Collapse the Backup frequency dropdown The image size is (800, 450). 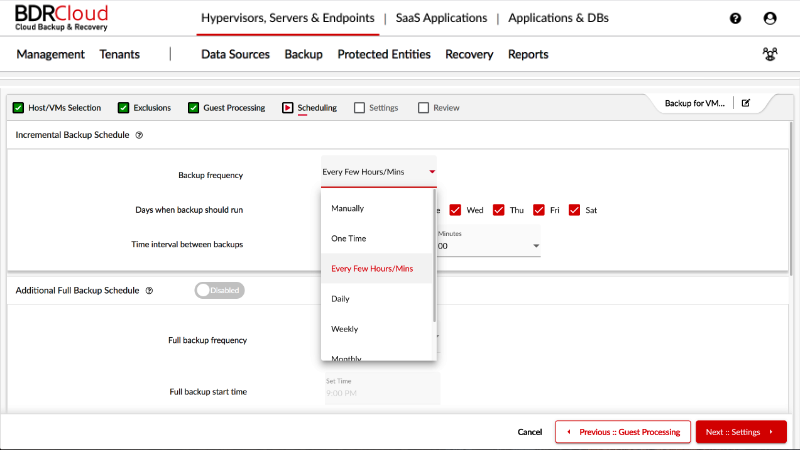pos(379,172)
